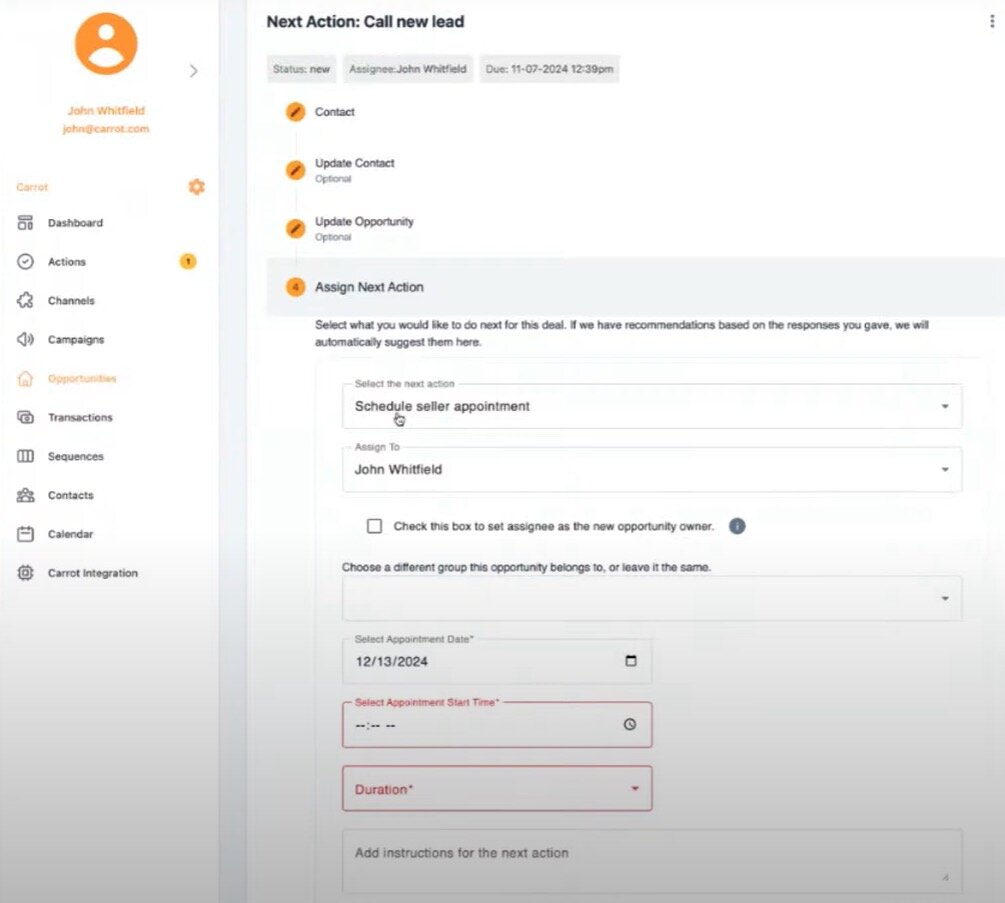Click the Update Opportunity step label
1005x903 pixels.
(x=364, y=222)
